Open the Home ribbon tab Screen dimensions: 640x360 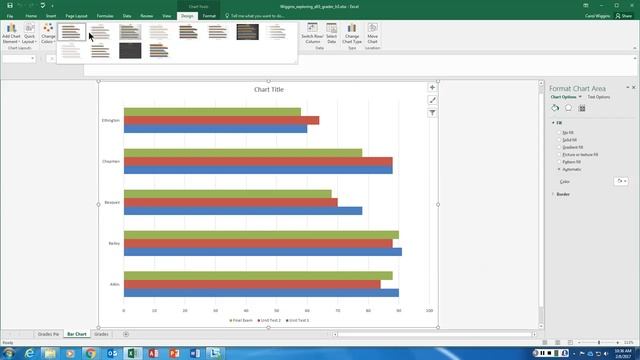[x=31, y=16]
